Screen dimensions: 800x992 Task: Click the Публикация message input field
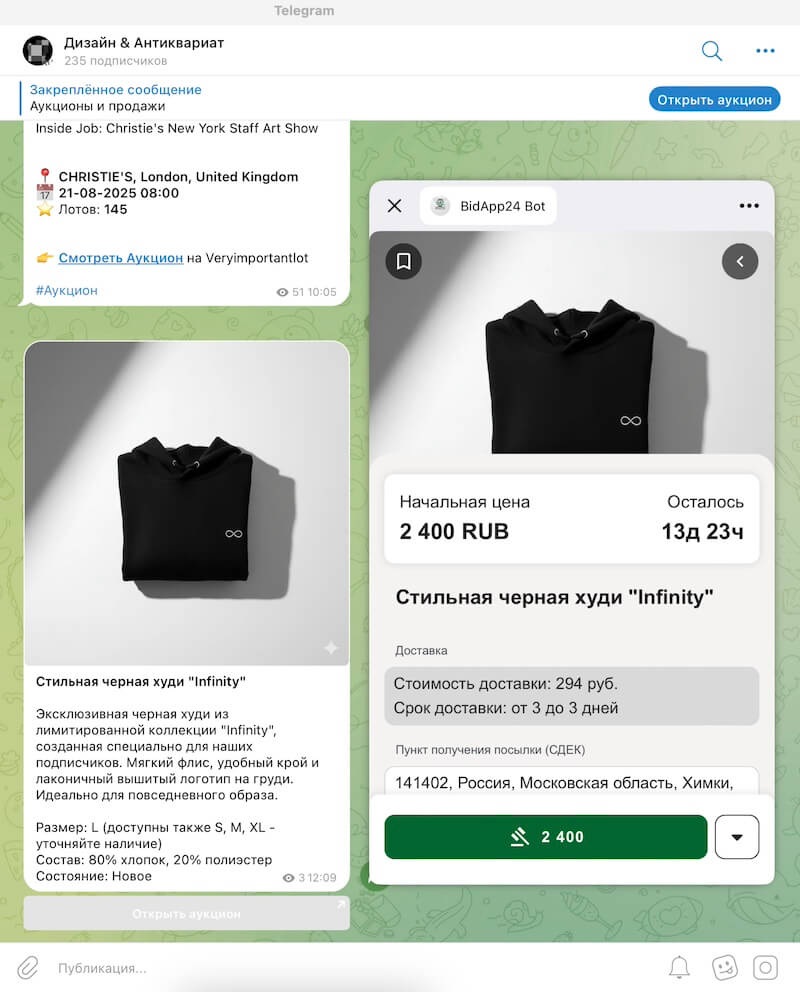[354, 967]
